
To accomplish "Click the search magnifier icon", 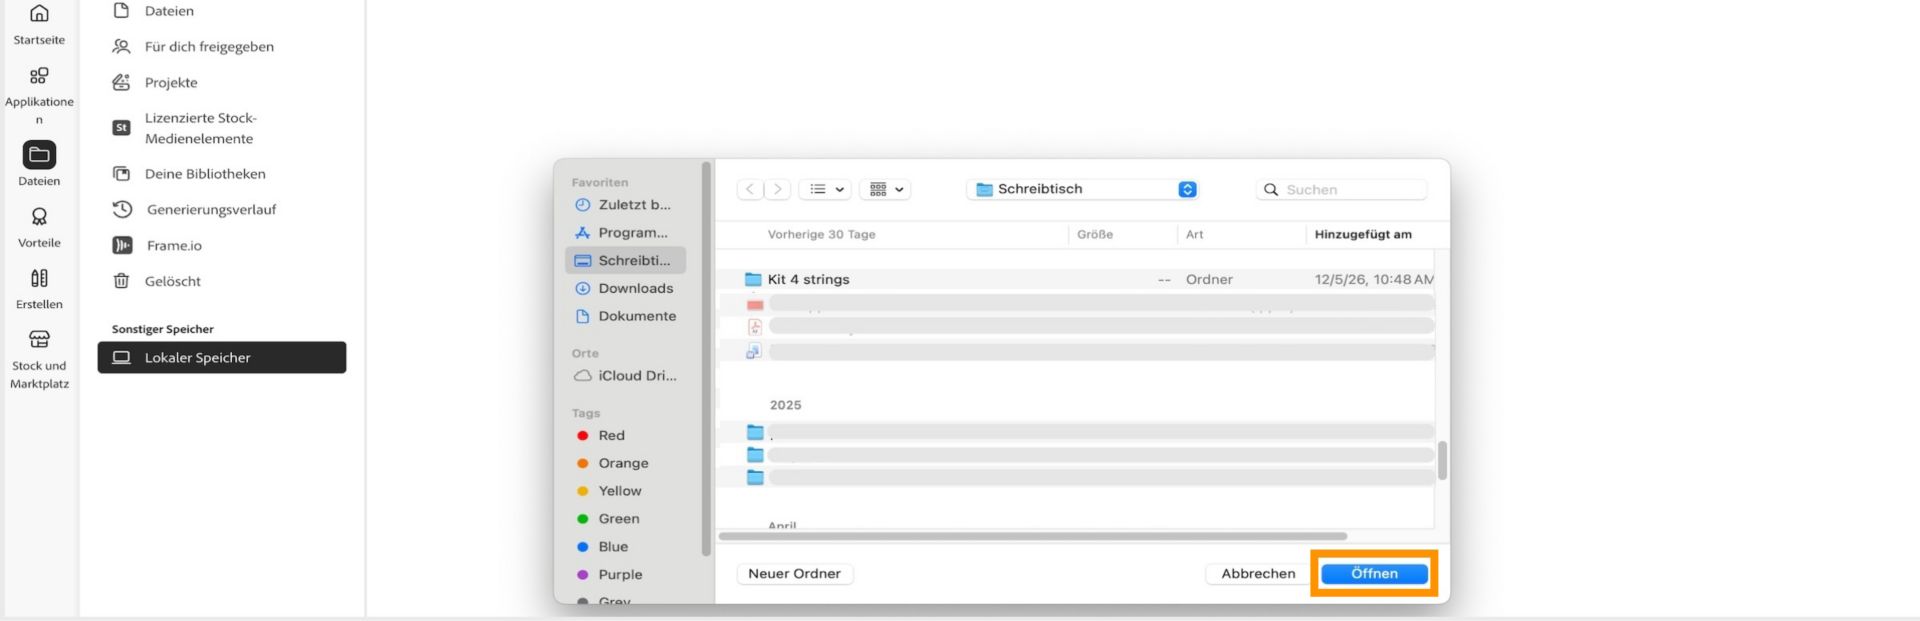I will 1271,190.
